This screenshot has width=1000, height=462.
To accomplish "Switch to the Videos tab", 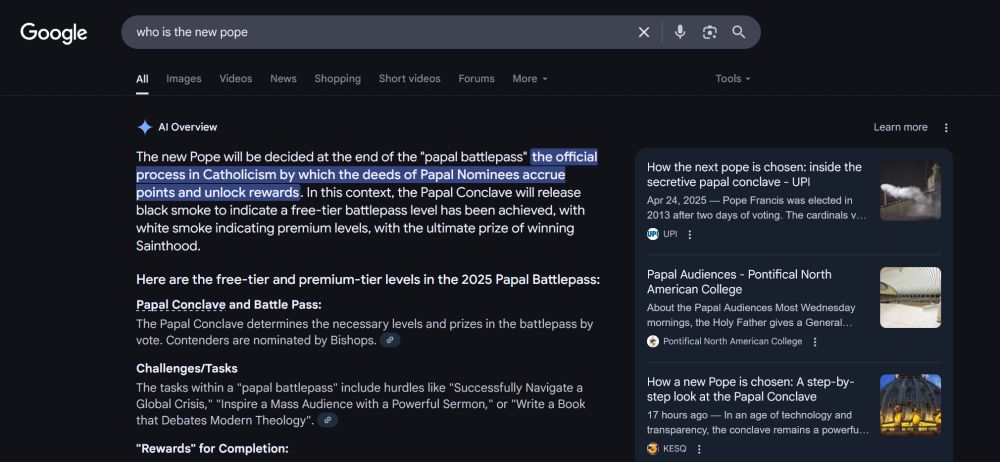I will [235, 78].
